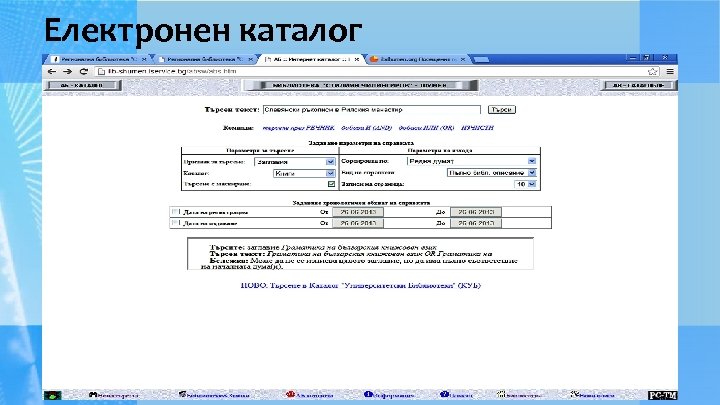Go forward with the browser forward arrow
Screen dimensions: 720x405
pyautogui.click(x=68, y=72)
